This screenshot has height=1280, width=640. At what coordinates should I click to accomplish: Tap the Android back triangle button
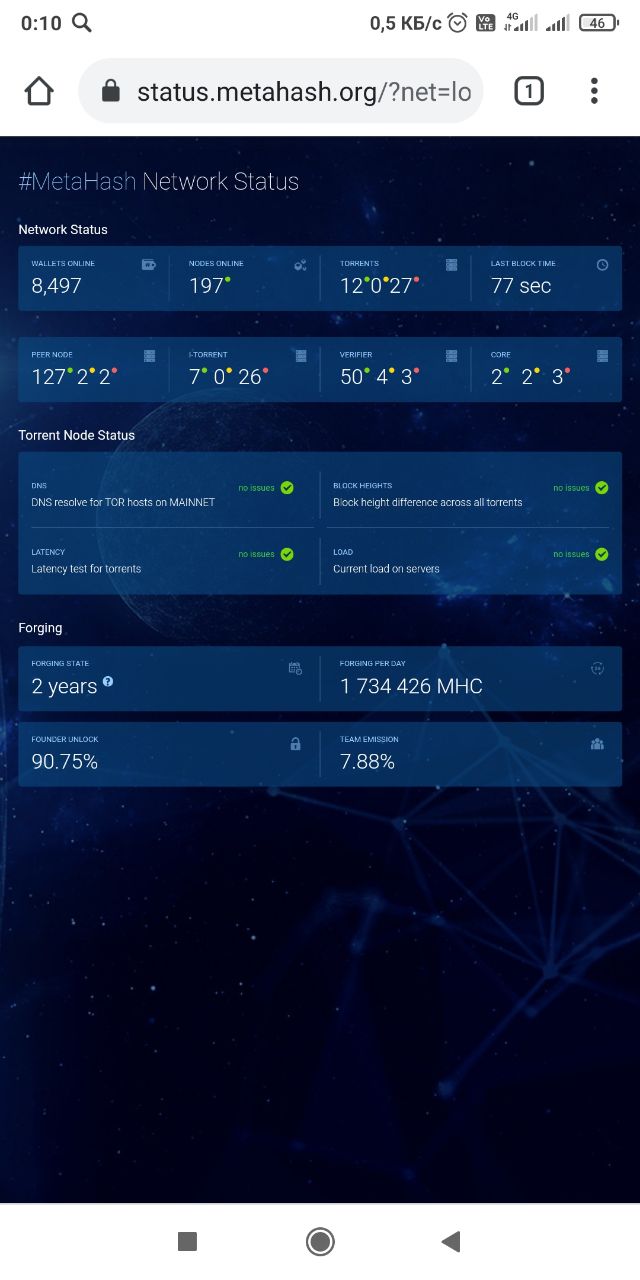pos(451,1241)
